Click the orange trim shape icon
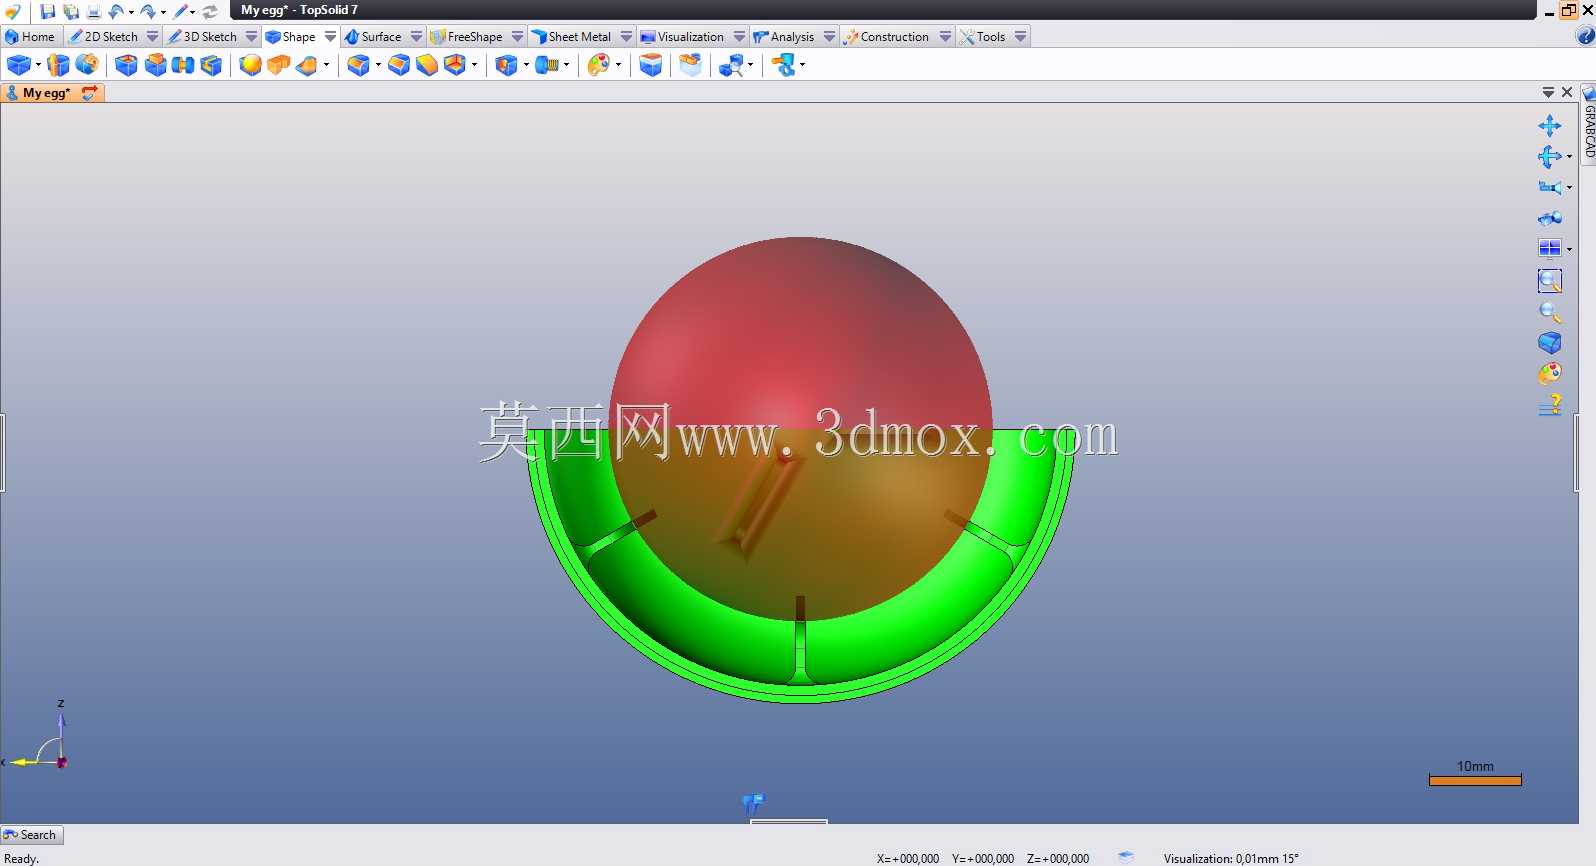The height and width of the screenshot is (866, 1596). click(307, 66)
